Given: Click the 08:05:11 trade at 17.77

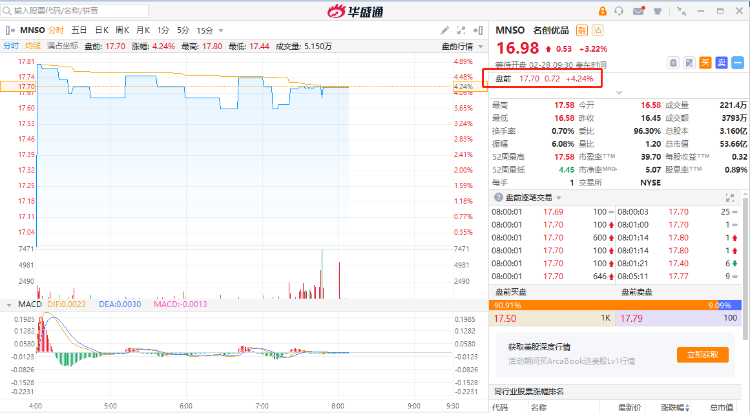Looking at the screenshot, I should 677,276.
